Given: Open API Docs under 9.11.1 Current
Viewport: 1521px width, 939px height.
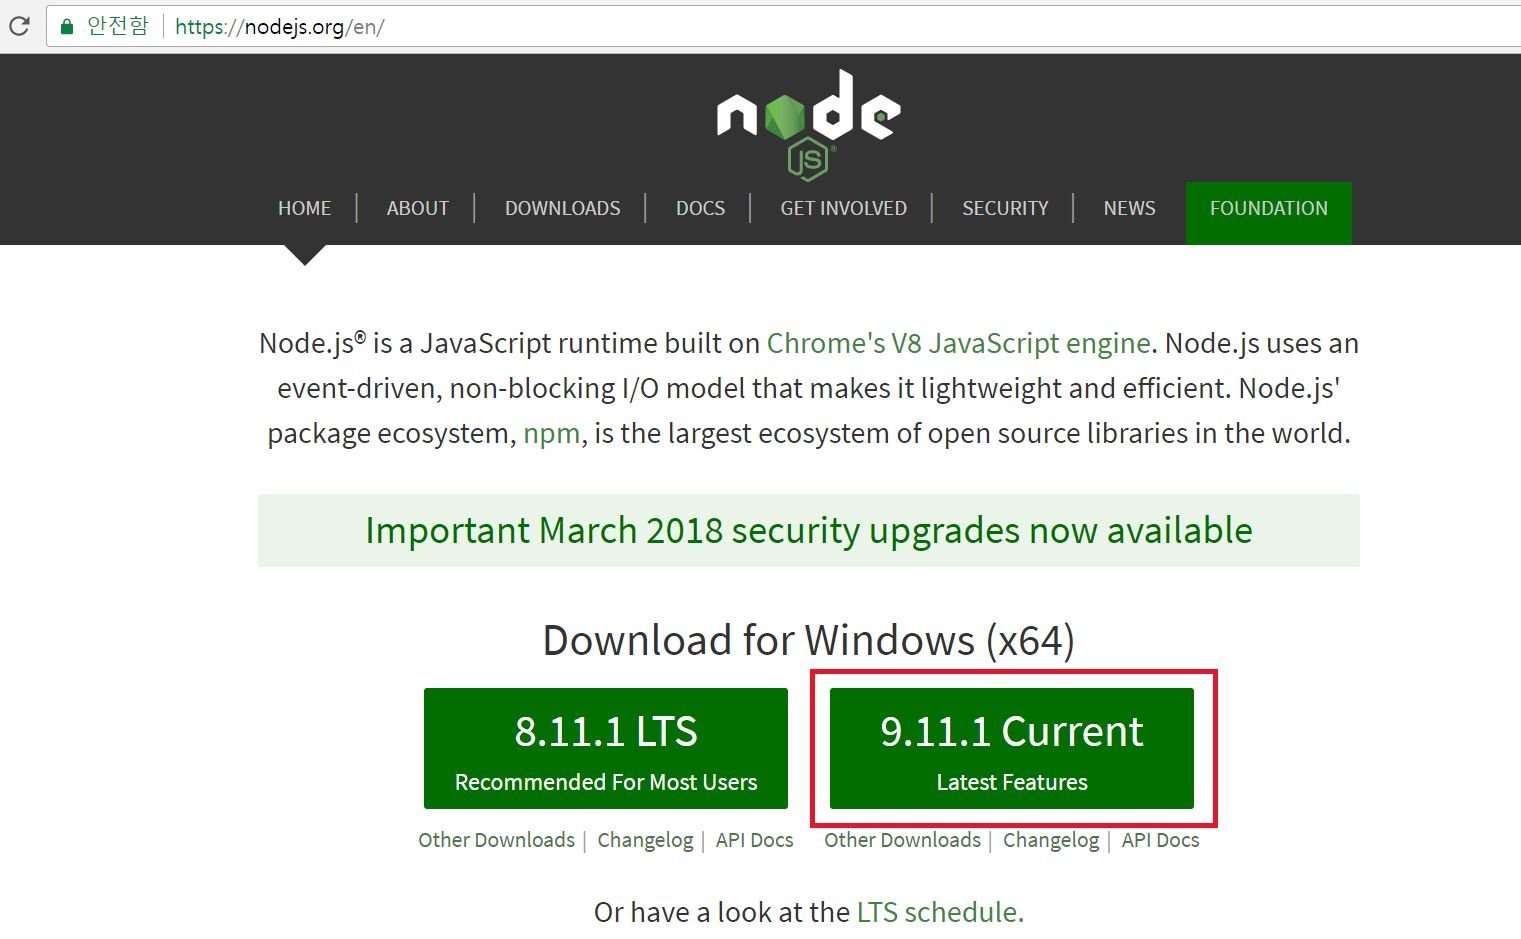Looking at the screenshot, I should (1160, 840).
